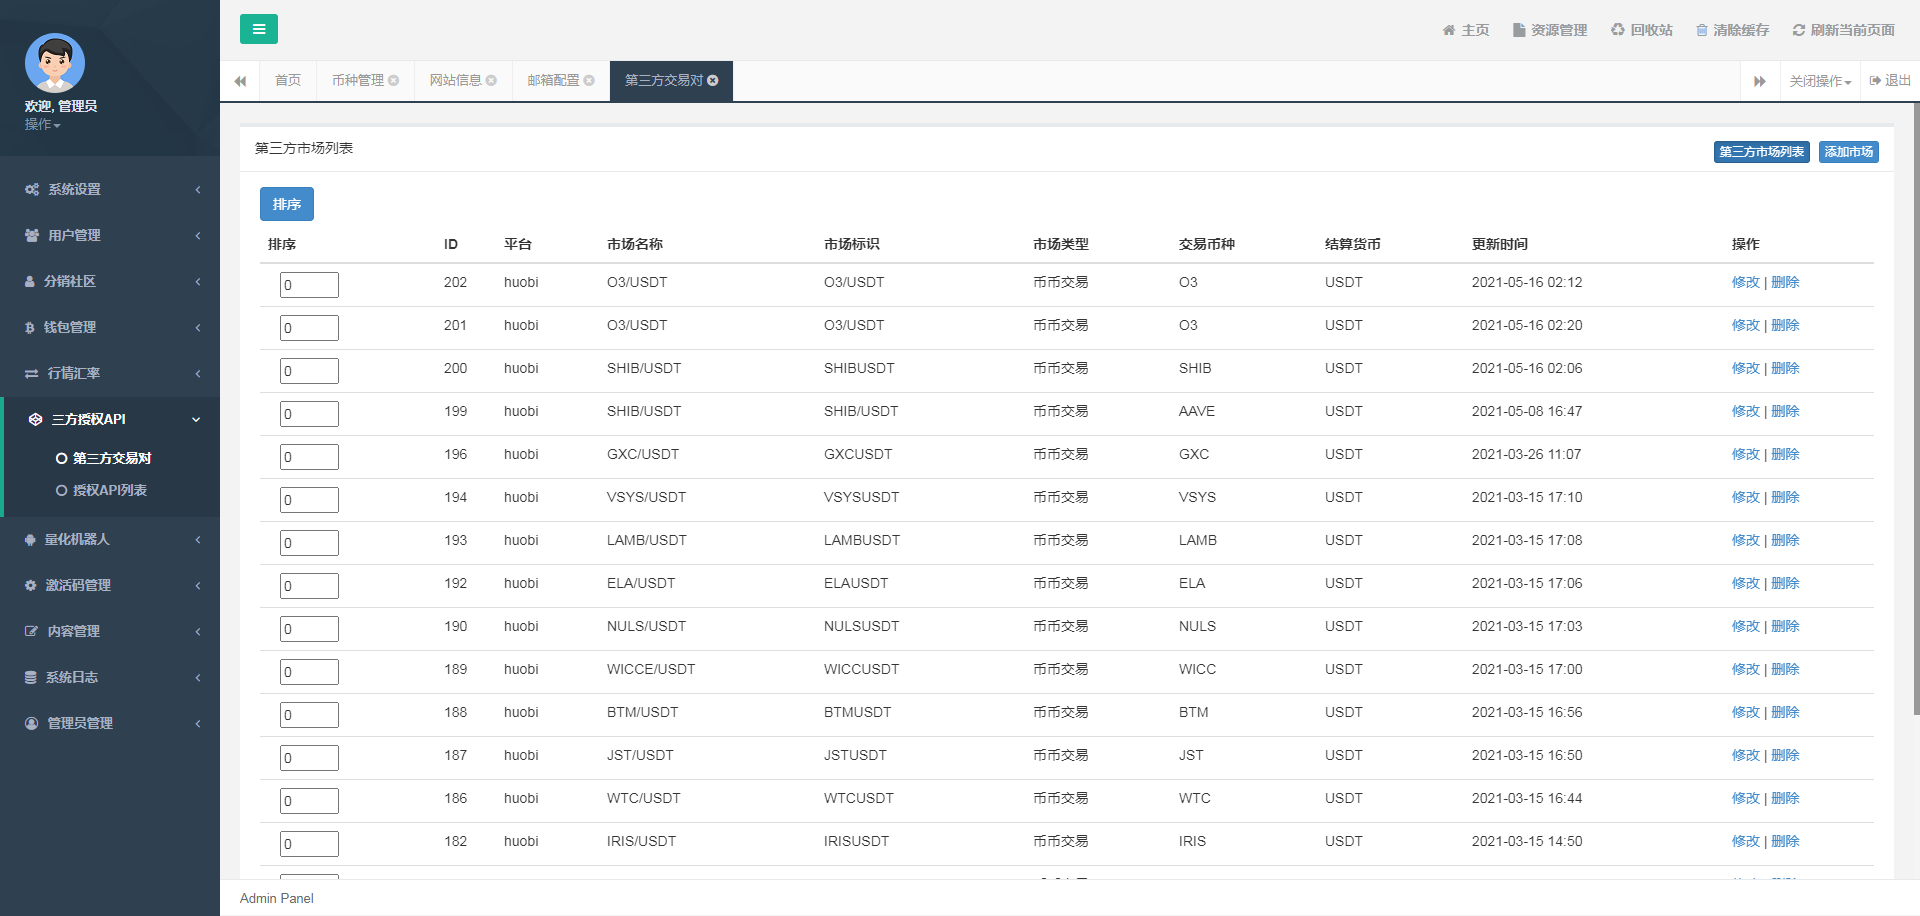Close the 网站信息 tab
The width and height of the screenshot is (1920, 916).
click(491, 81)
